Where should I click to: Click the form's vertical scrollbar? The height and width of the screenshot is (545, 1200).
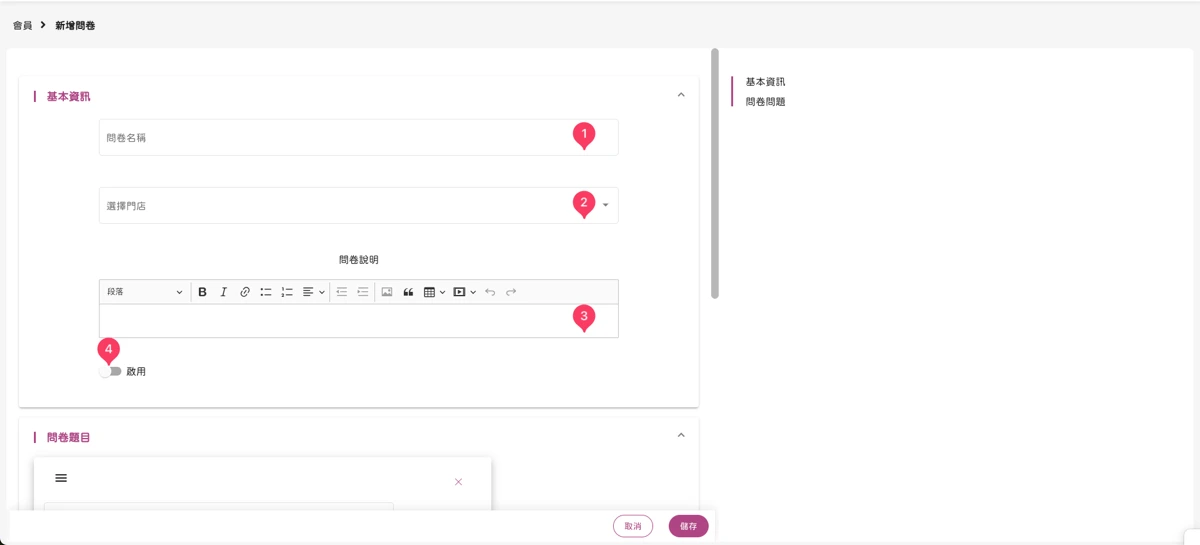click(x=715, y=173)
